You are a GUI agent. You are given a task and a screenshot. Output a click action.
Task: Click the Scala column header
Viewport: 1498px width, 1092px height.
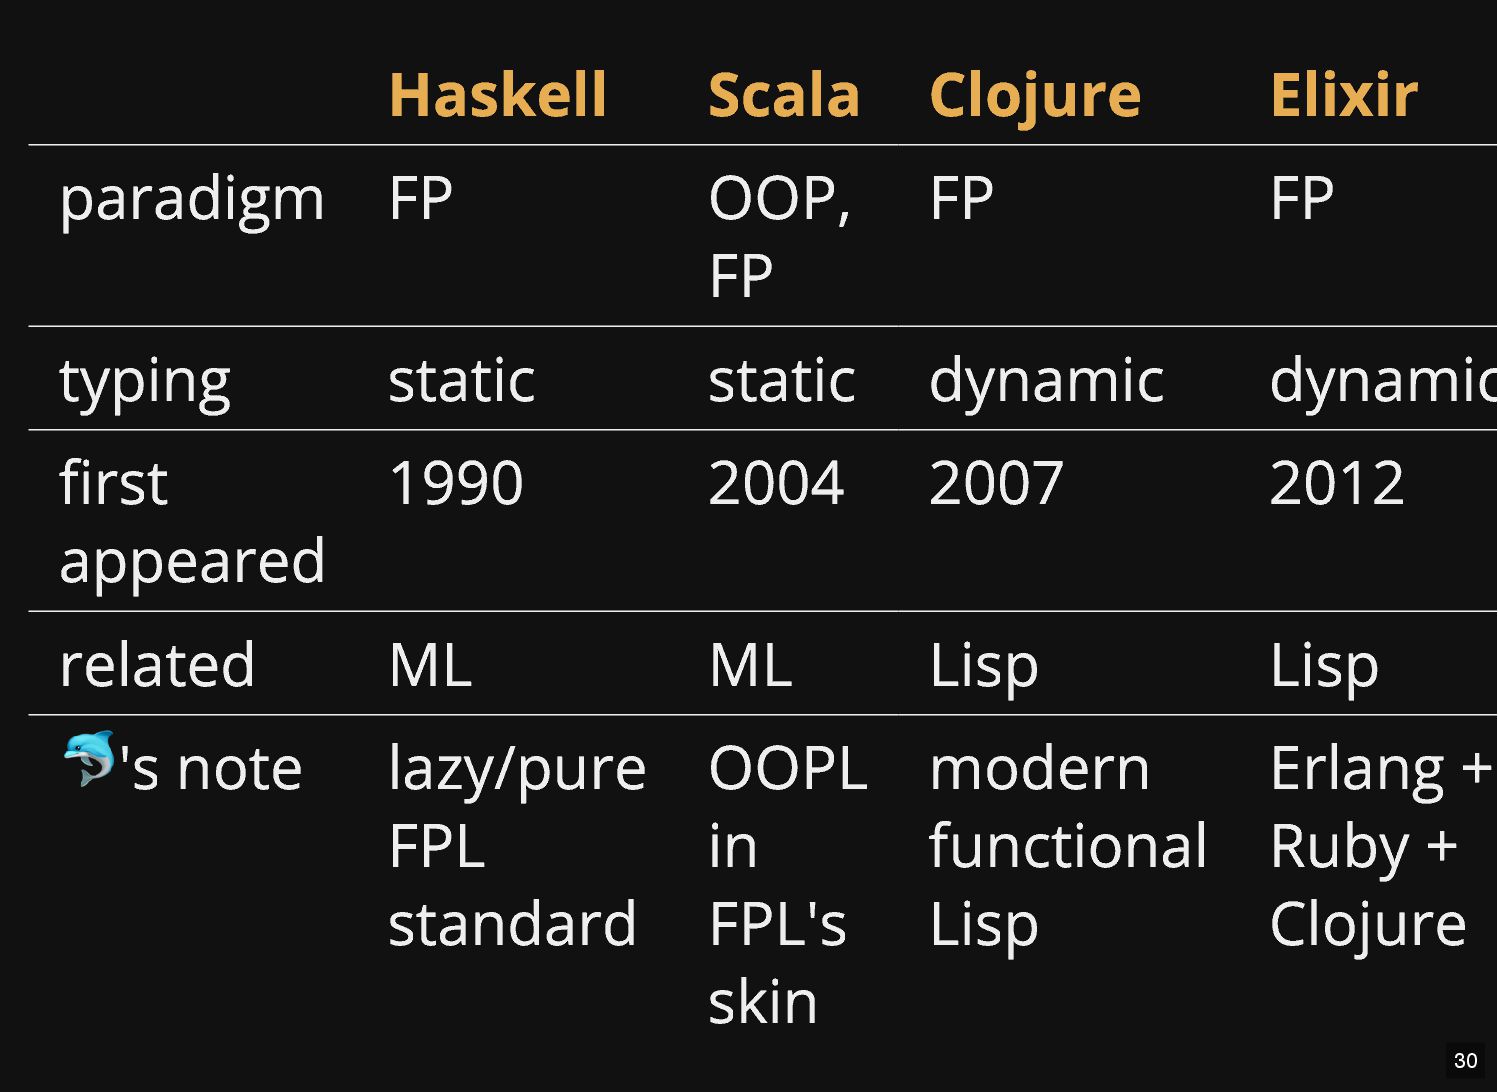tap(783, 95)
